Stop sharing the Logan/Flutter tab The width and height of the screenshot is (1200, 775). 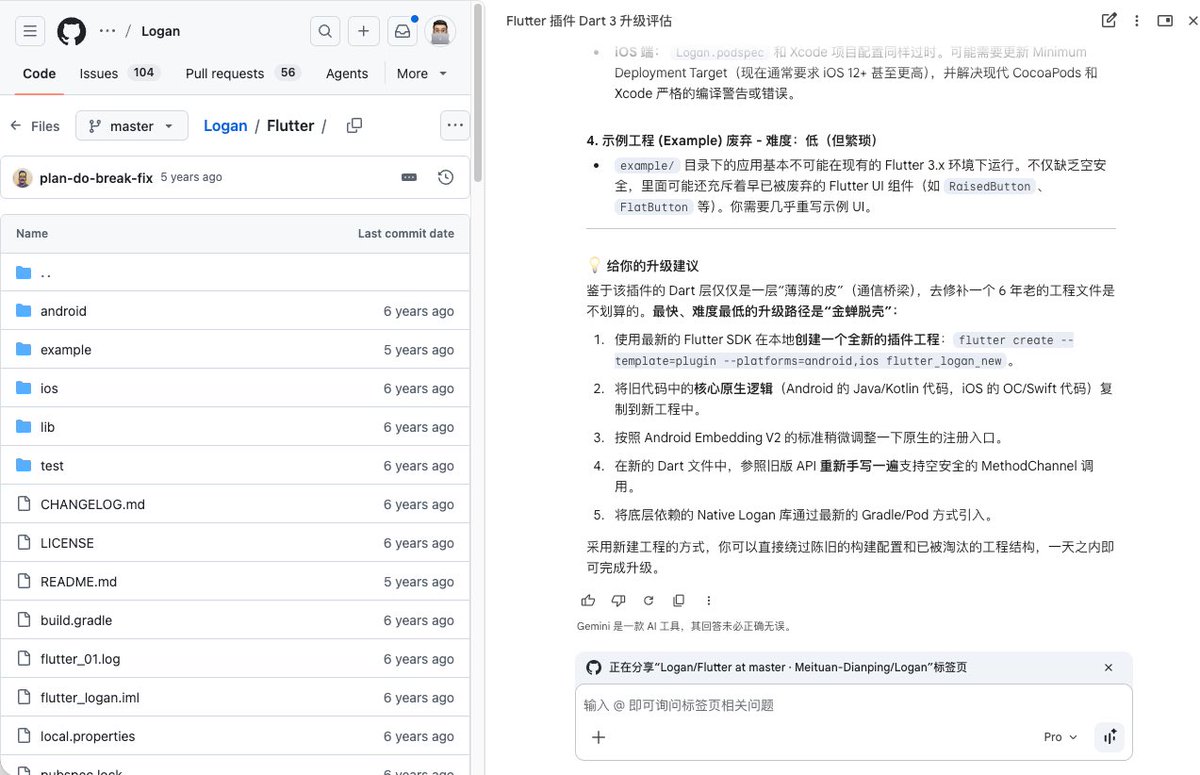(x=1108, y=667)
